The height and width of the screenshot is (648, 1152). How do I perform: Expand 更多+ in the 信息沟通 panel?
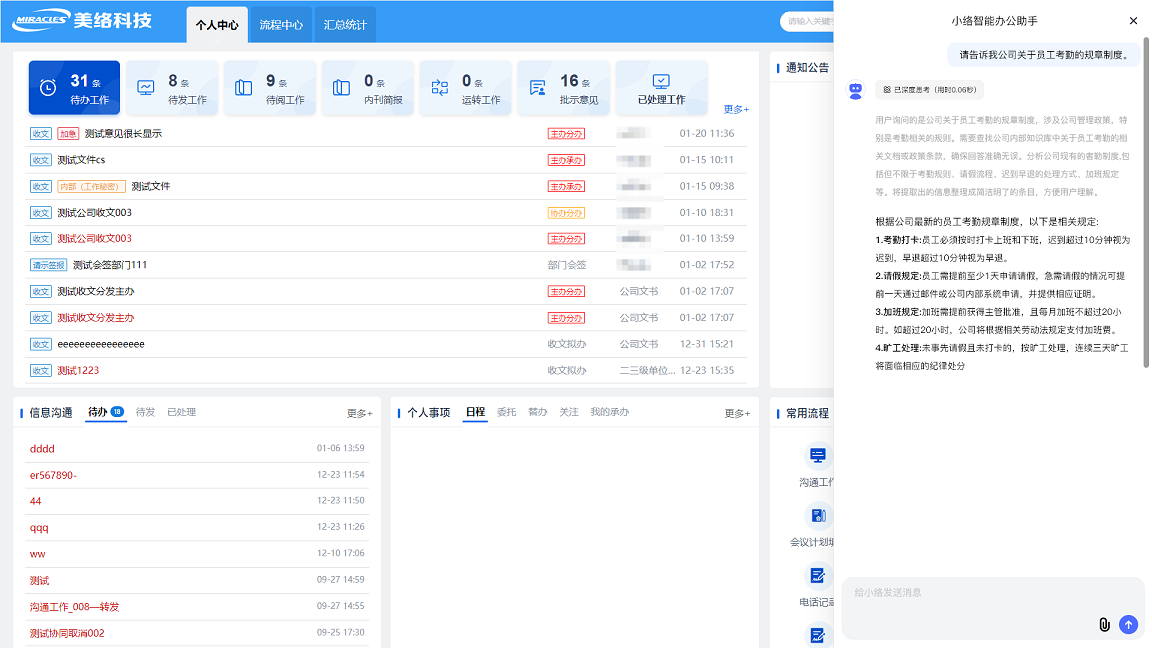[x=359, y=413]
